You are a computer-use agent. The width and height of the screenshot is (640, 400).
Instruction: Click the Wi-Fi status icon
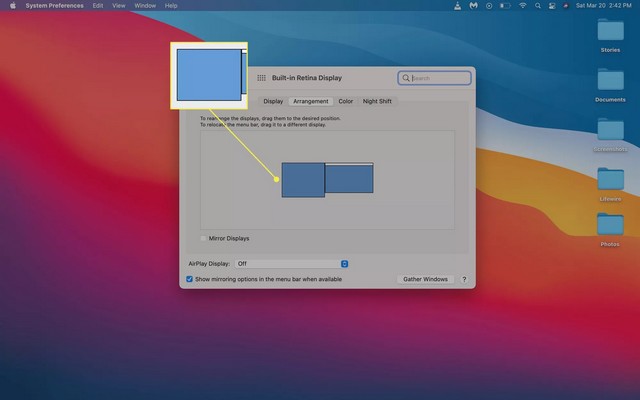(x=522, y=5)
